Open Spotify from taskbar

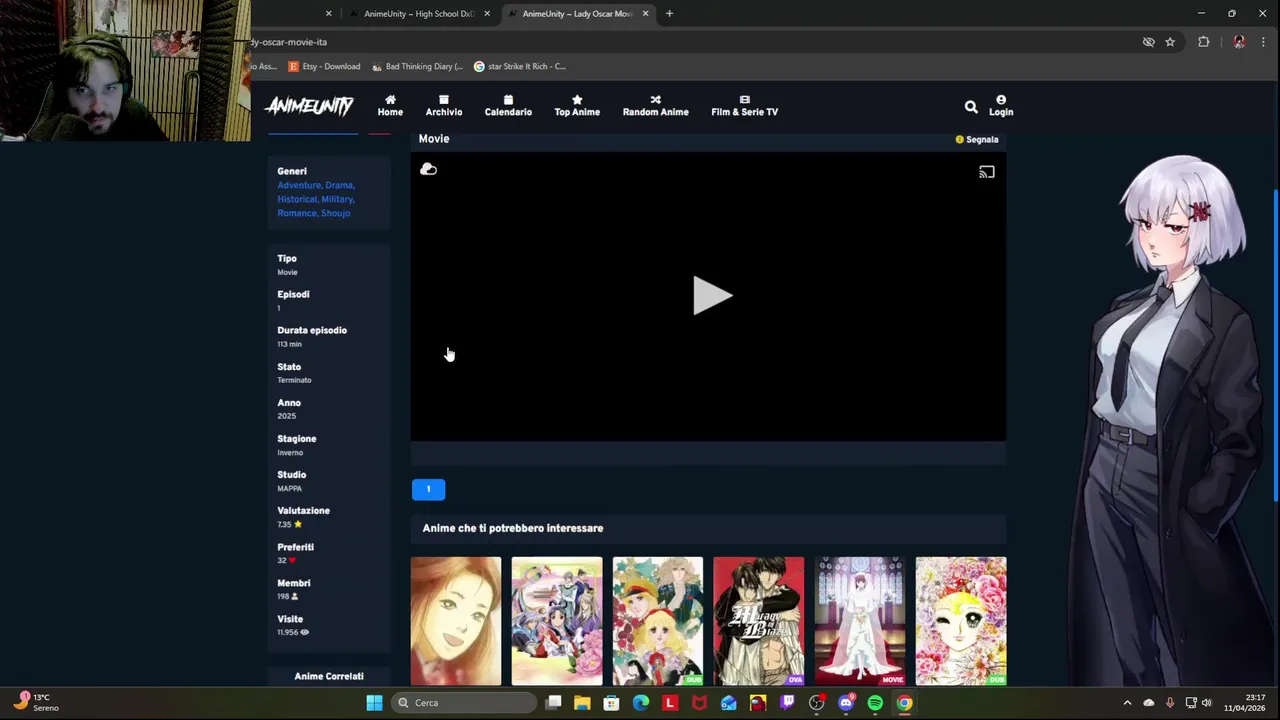(x=875, y=703)
